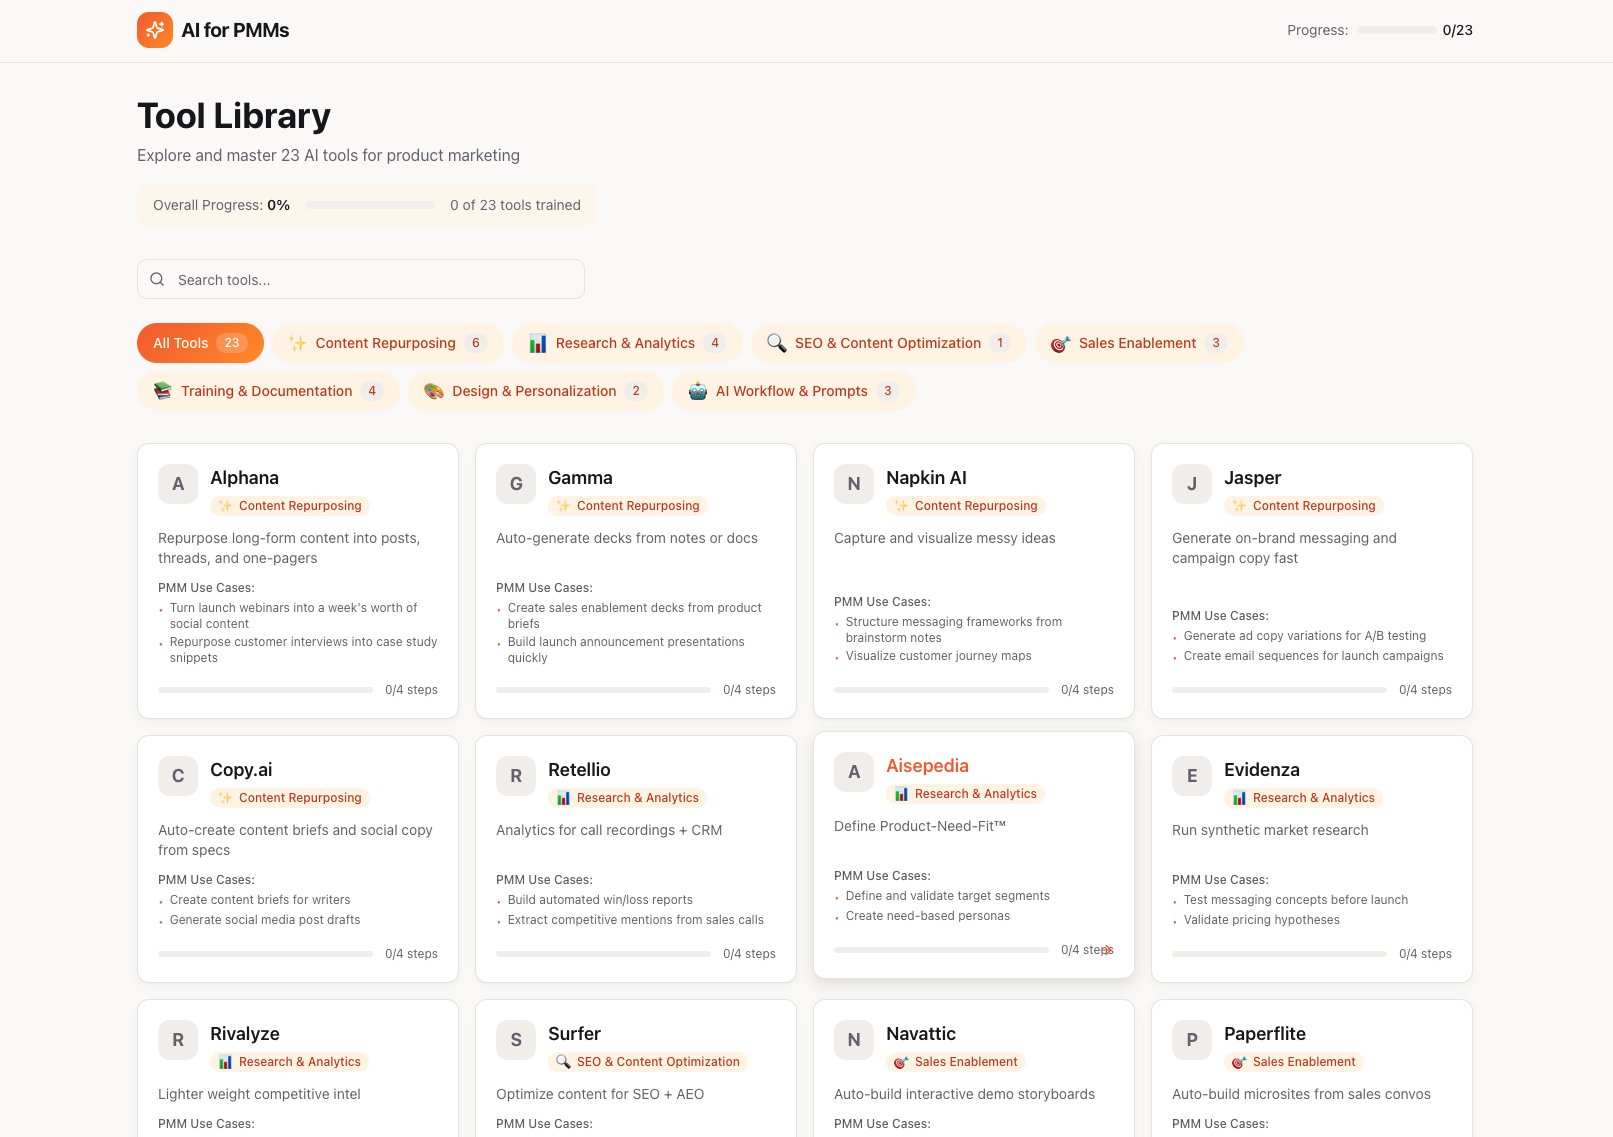Click the Copy.ai letter C avatar
The width and height of the screenshot is (1613, 1137).
click(x=178, y=776)
